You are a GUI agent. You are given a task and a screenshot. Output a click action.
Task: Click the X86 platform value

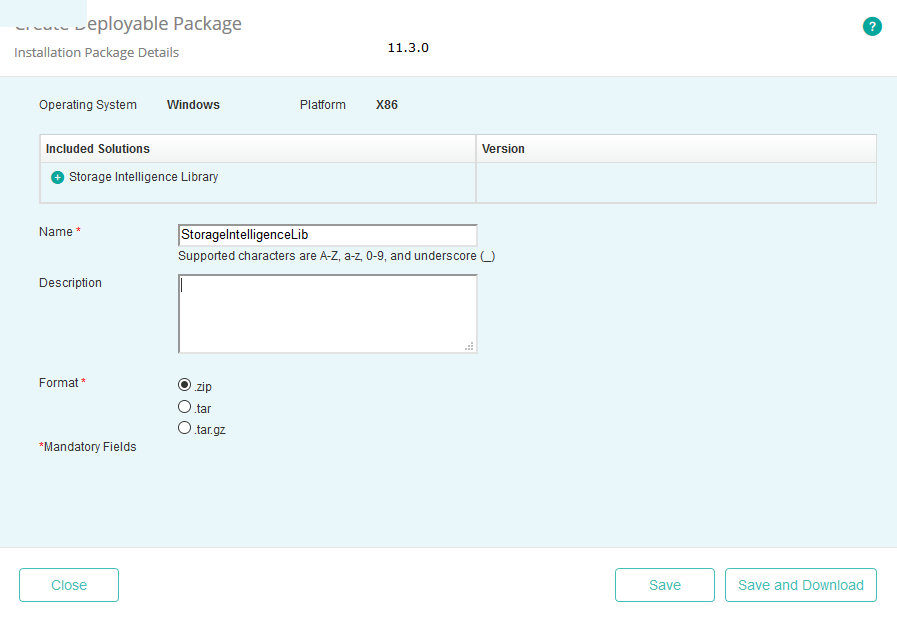[386, 104]
